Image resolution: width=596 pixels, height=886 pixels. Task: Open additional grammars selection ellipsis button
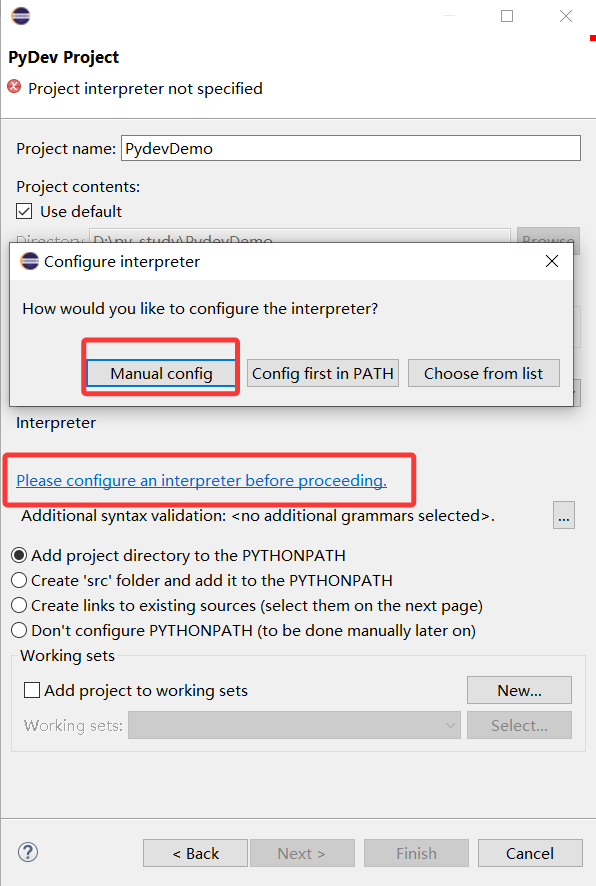pos(563,515)
